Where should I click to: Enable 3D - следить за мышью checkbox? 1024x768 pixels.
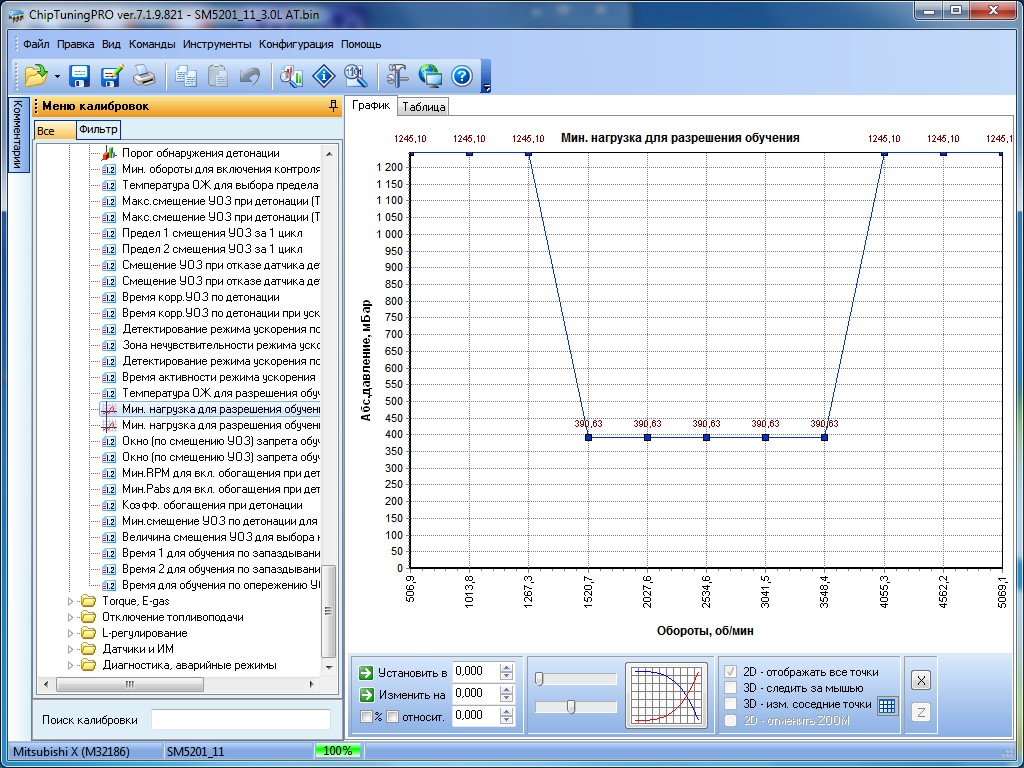732,688
